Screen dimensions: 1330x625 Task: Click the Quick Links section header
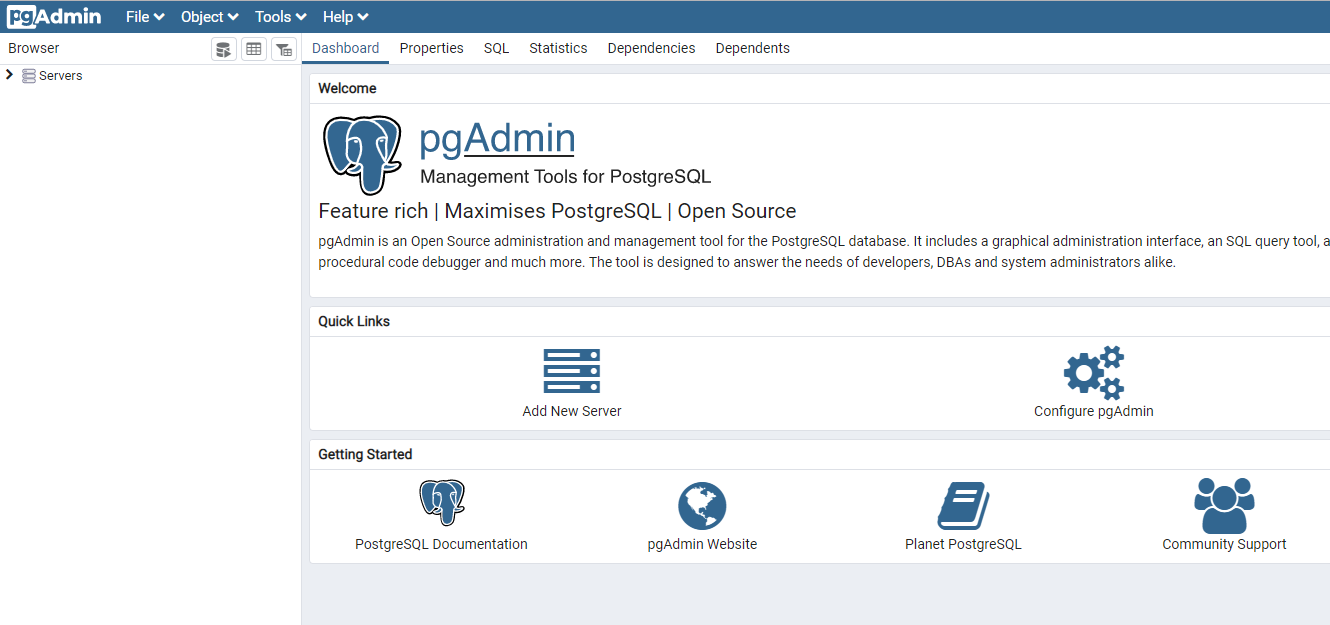354,321
